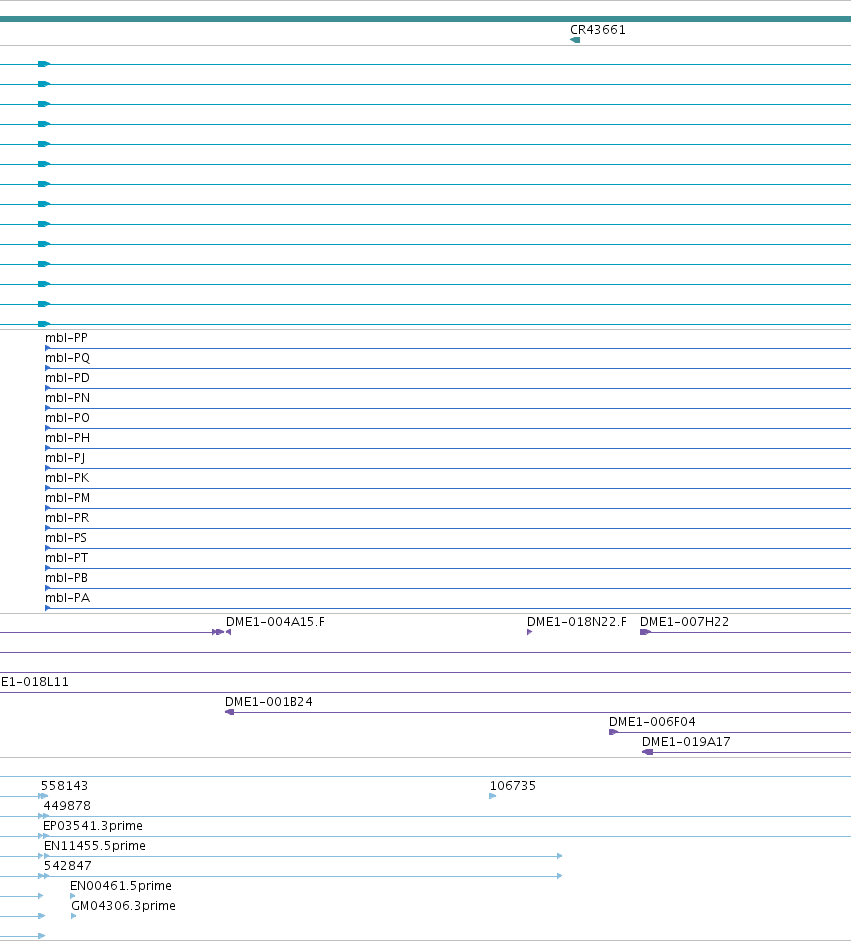The image size is (851, 941).
Task: Click the 106735 feature label
Action: pos(513,786)
